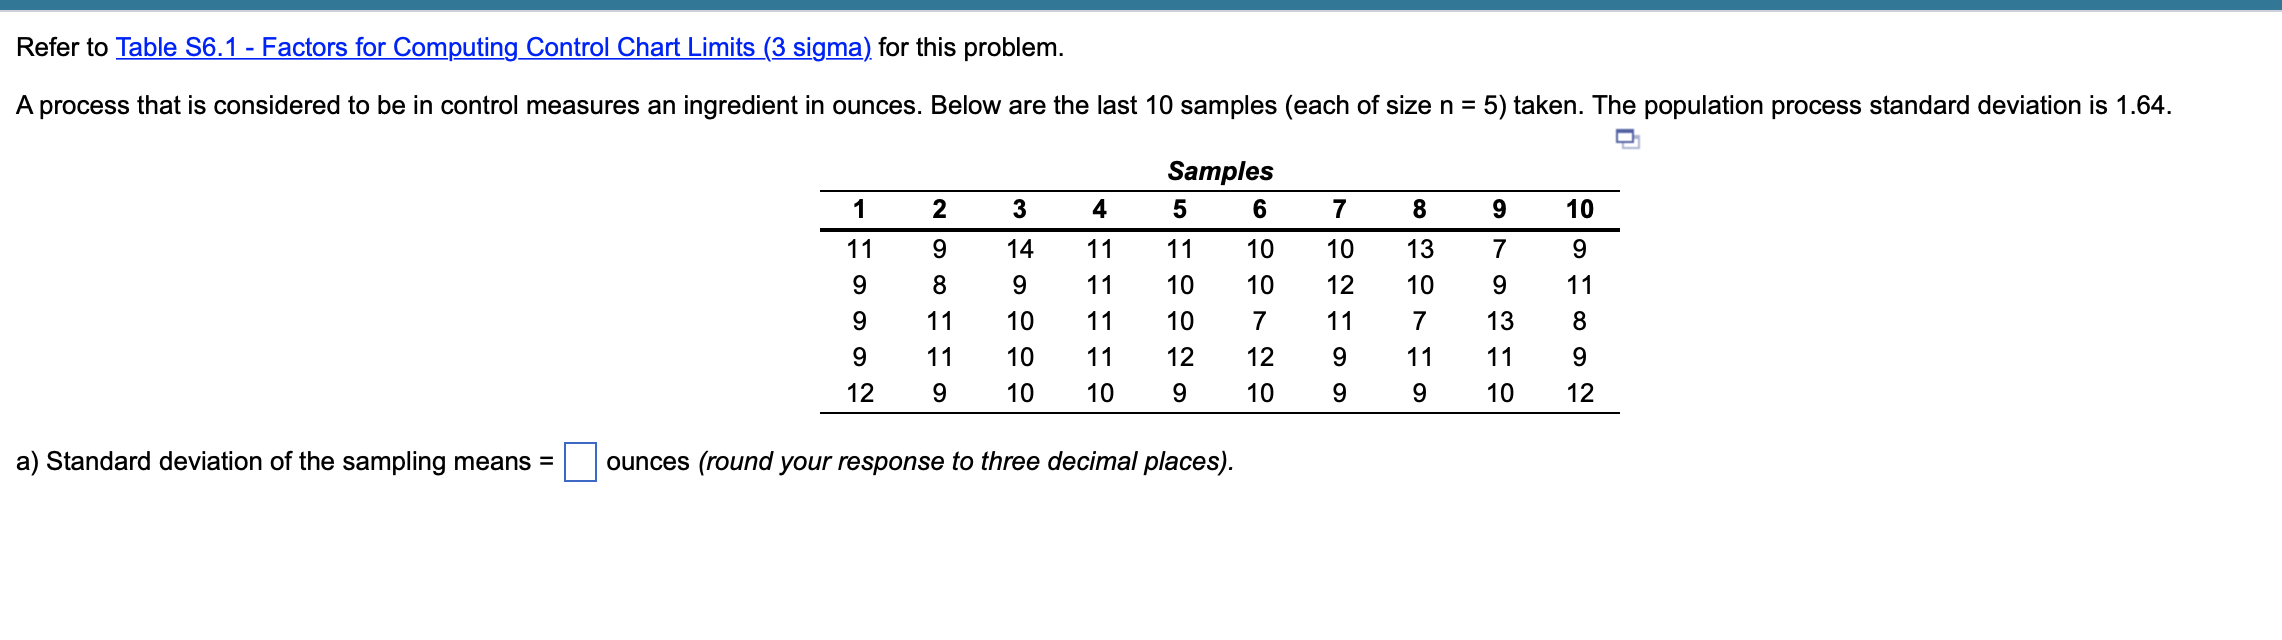Click the column header for sample 1
This screenshot has width=2282, height=640.
[861, 207]
